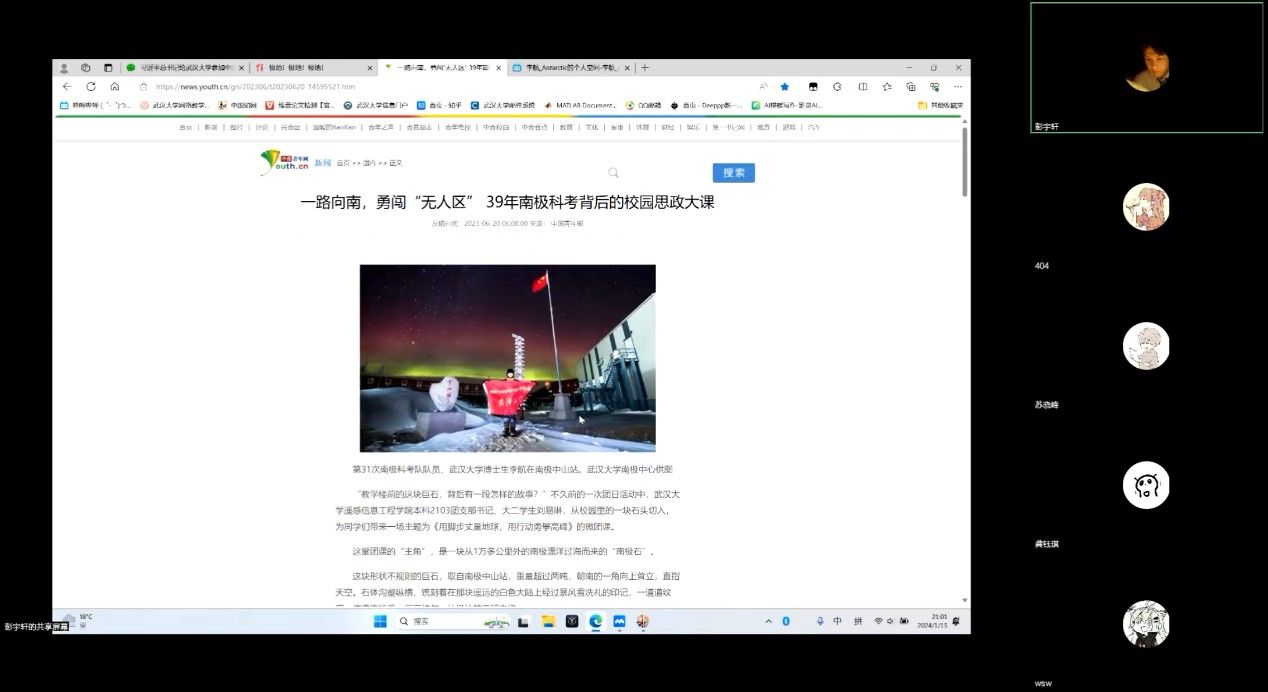Switch to the 极地 browser tab
Viewport: 1268px width, 692px height.
[312, 68]
